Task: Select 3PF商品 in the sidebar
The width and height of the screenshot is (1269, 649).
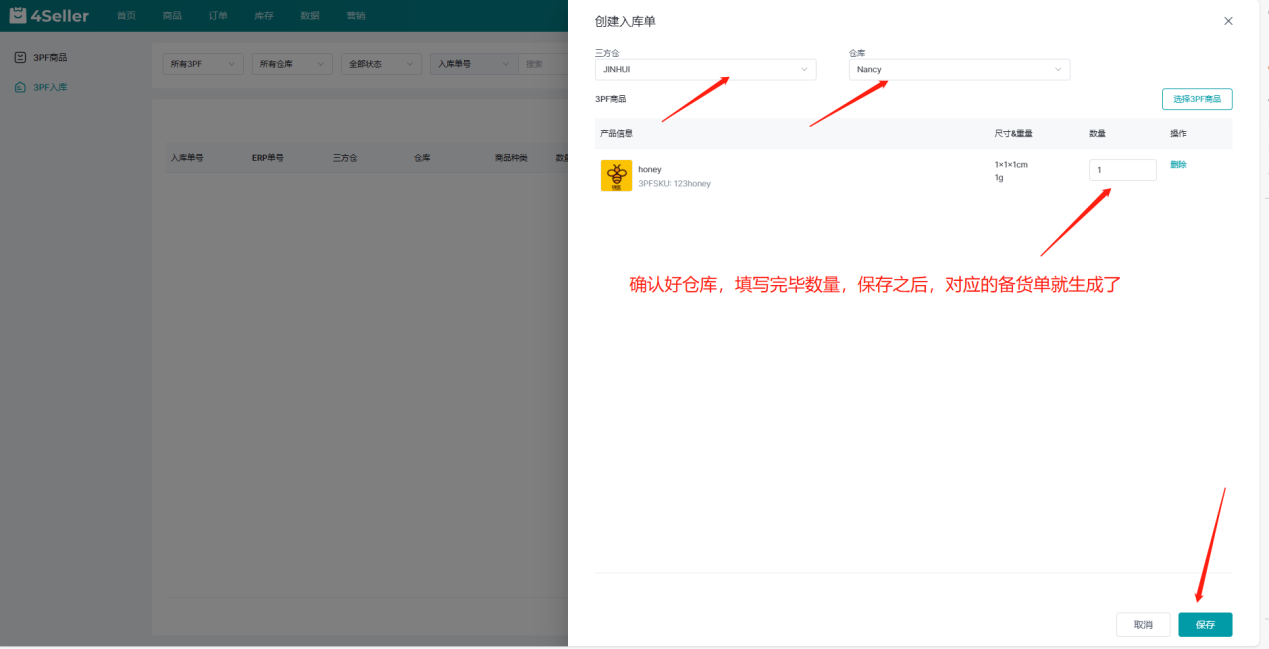Action: point(50,58)
